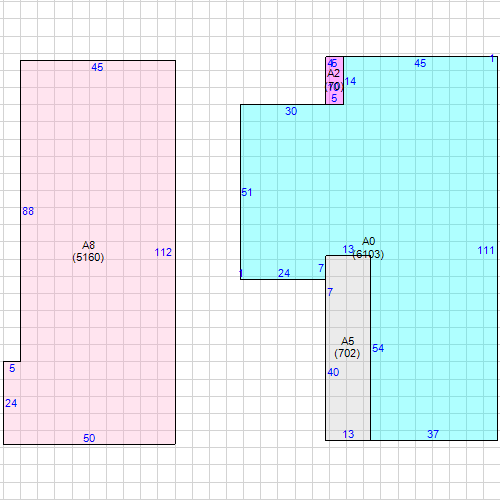Image resolution: width=500 pixels, height=500 pixels.
Task: Click the 14 dimension beside the A2 shape
Action: (350, 81)
